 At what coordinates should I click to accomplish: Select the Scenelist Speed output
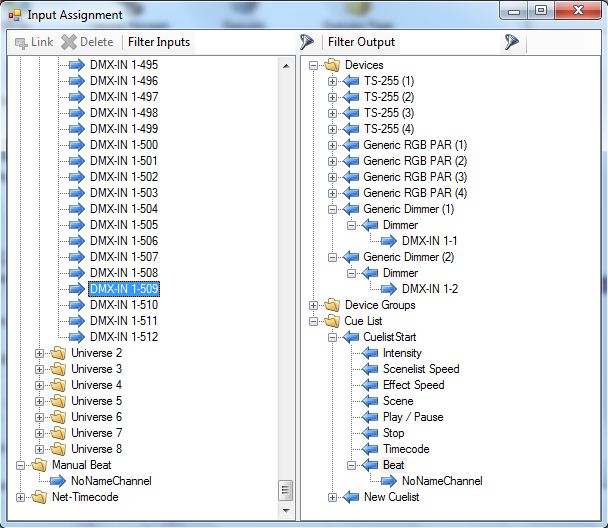(420, 369)
